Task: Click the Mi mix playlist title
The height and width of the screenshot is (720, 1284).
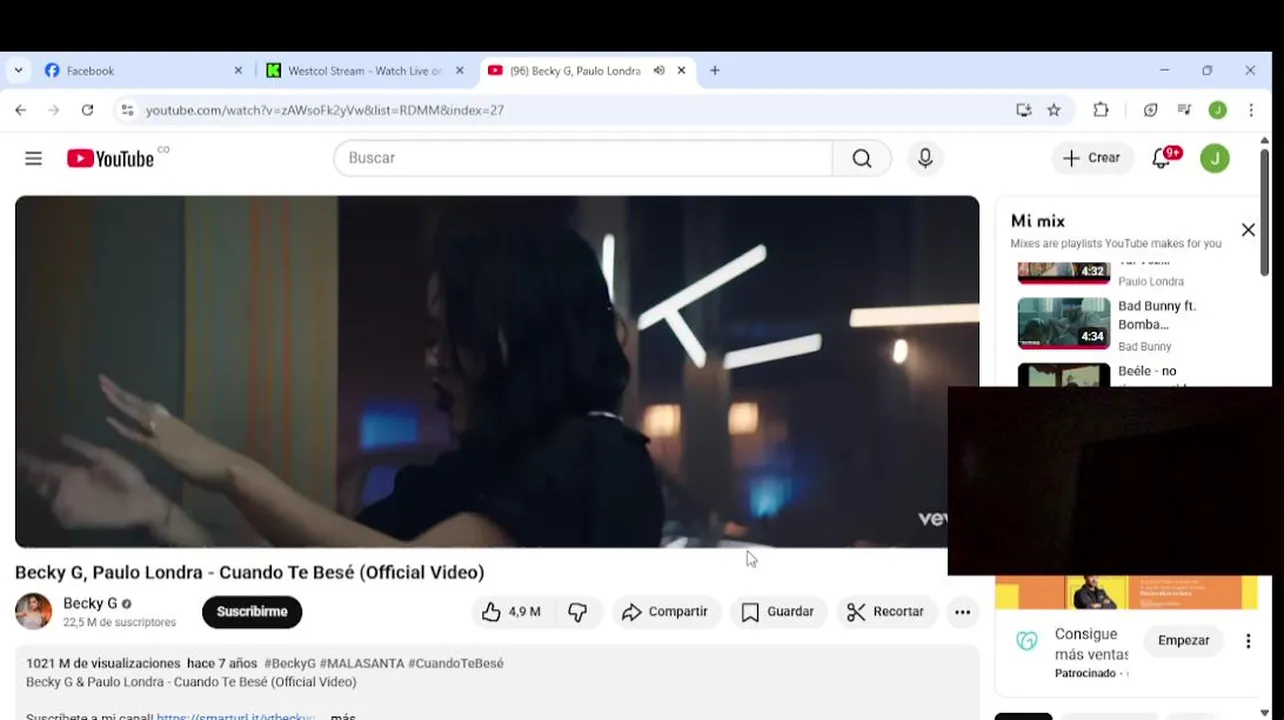Action: point(1038,221)
